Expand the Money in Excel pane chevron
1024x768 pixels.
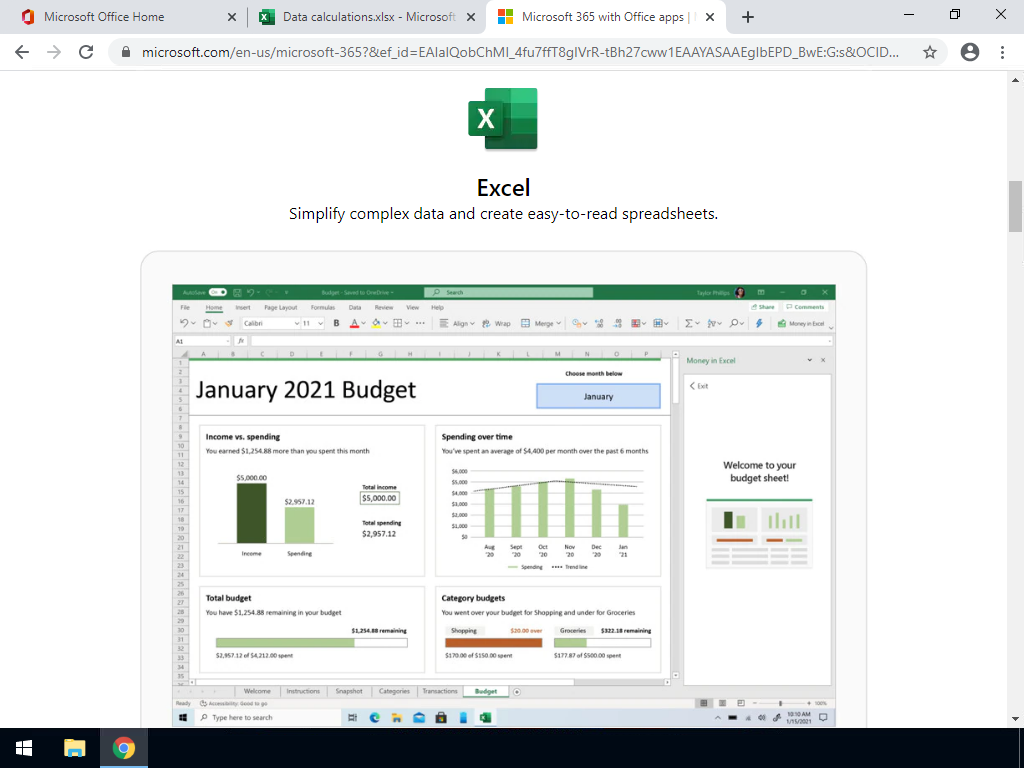(810, 360)
